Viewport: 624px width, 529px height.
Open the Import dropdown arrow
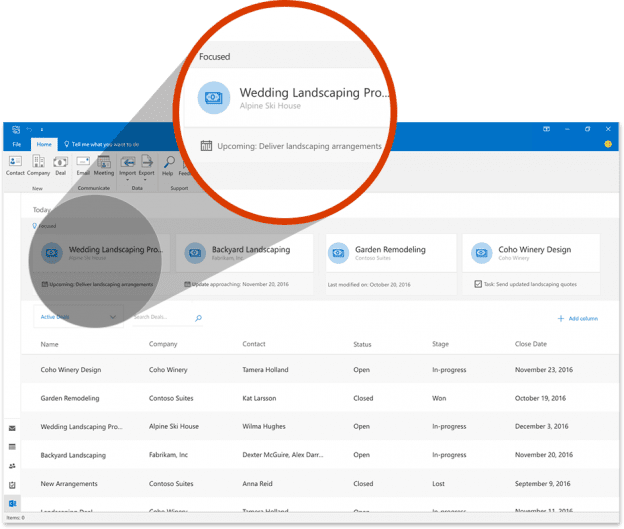click(128, 180)
